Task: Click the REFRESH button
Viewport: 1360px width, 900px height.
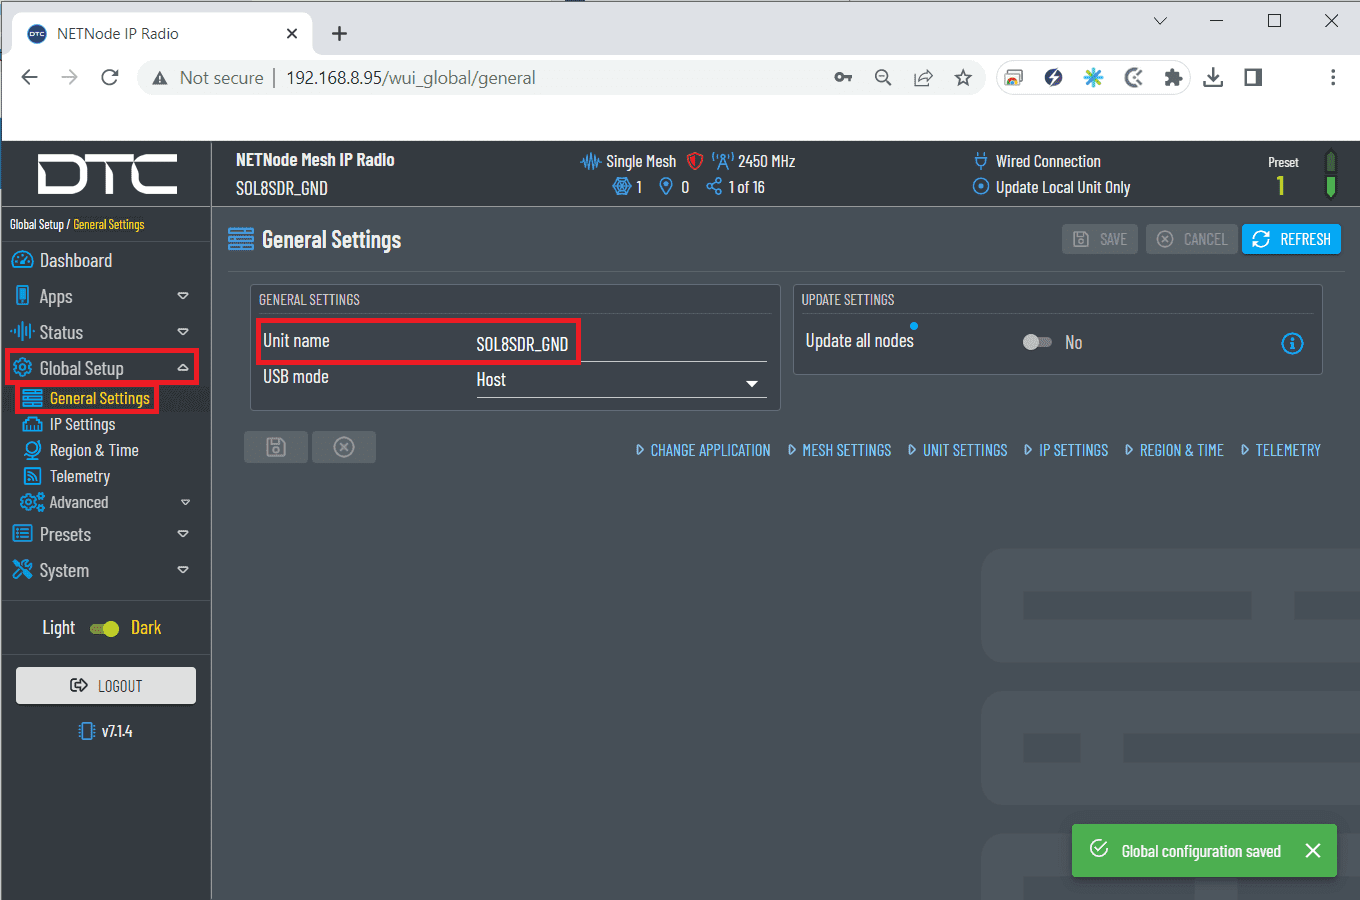Action: [x=1291, y=239]
